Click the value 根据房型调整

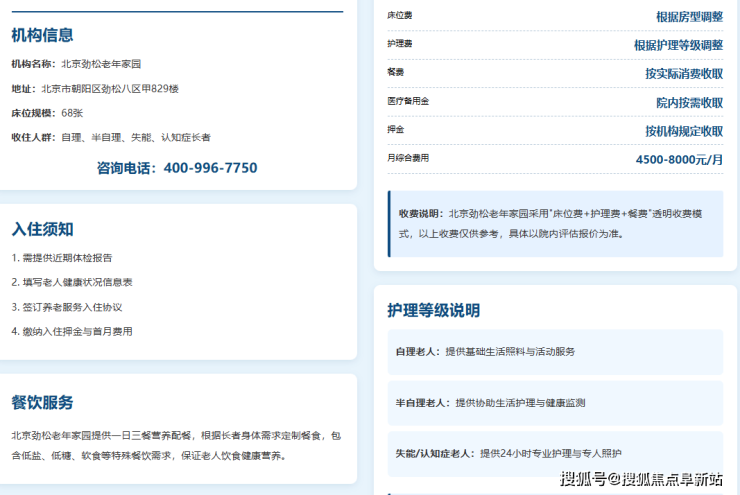point(690,17)
